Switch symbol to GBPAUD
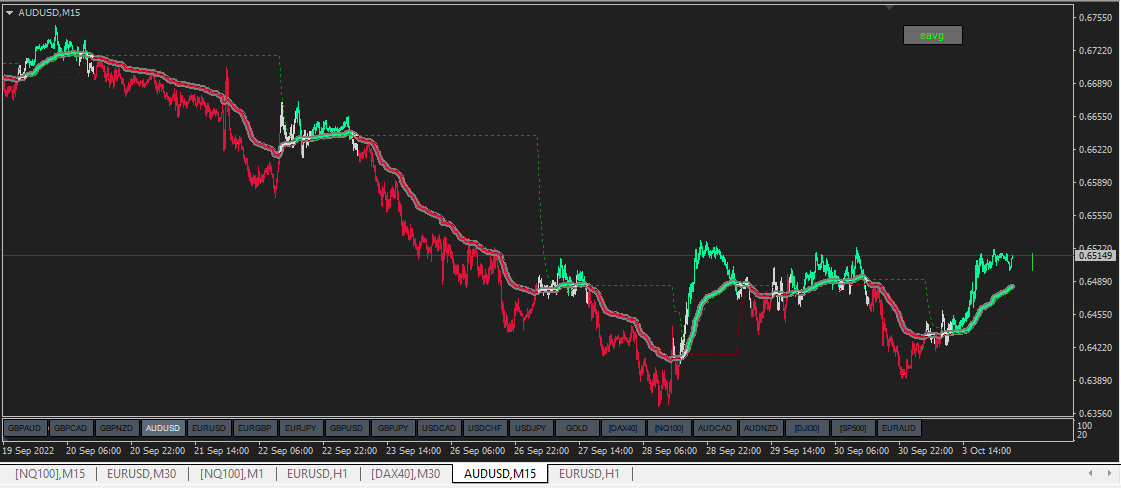Viewport: 1121px width, 488px height. (25, 428)
